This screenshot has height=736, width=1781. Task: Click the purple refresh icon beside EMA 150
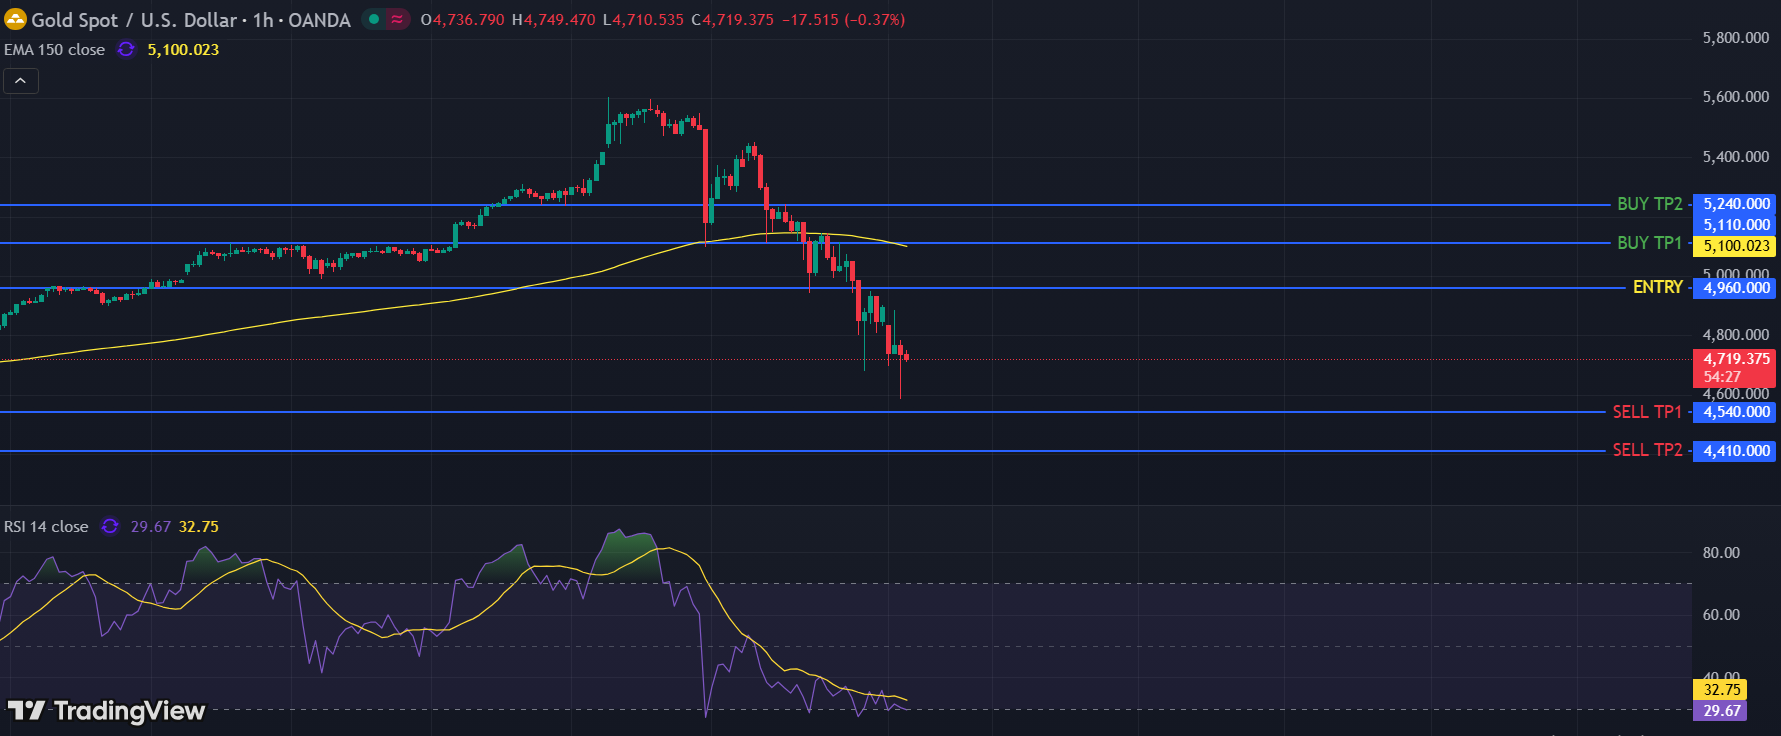(126, 49)
